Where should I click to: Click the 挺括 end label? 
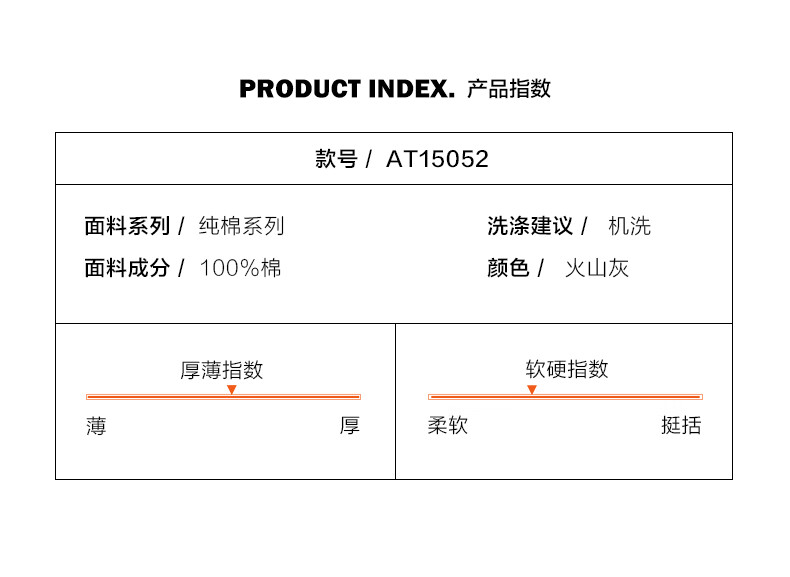click(x=681, y=426)
